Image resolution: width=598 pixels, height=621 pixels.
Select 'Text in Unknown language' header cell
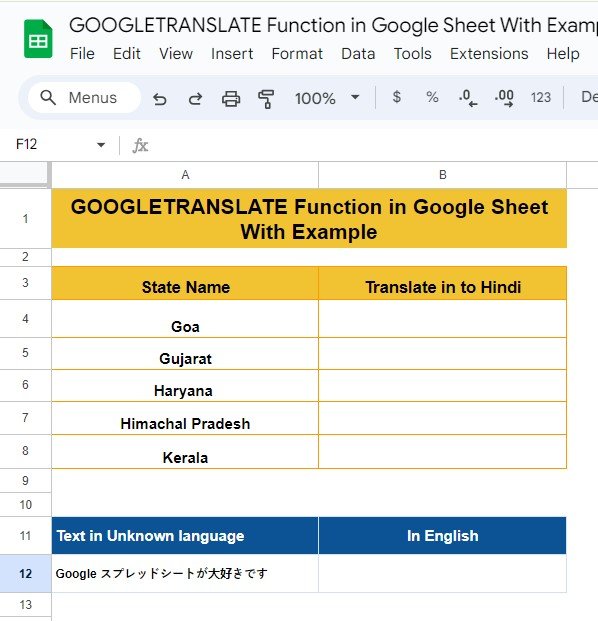pos(185,535)
